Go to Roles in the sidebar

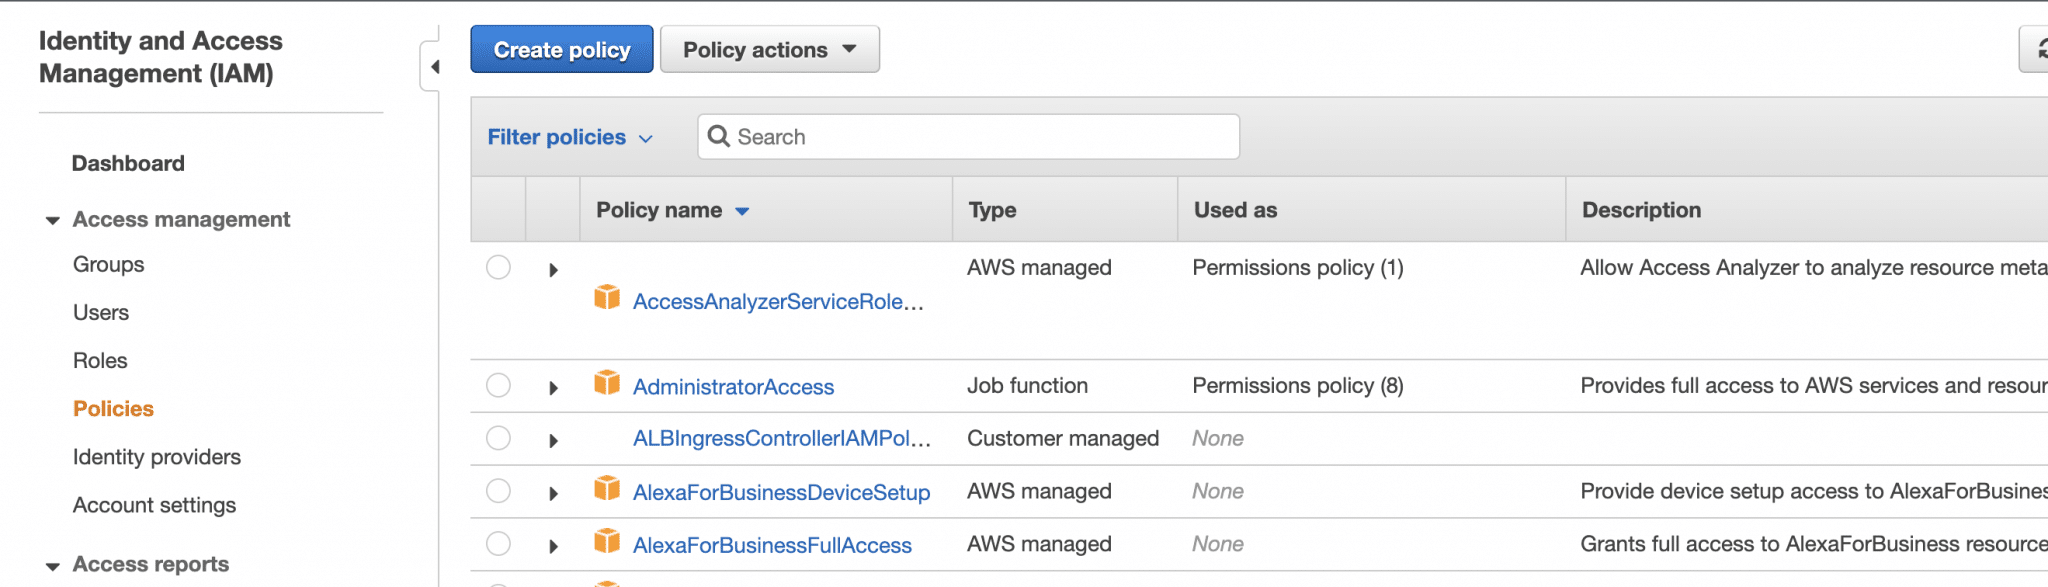[x=100, y=361]
